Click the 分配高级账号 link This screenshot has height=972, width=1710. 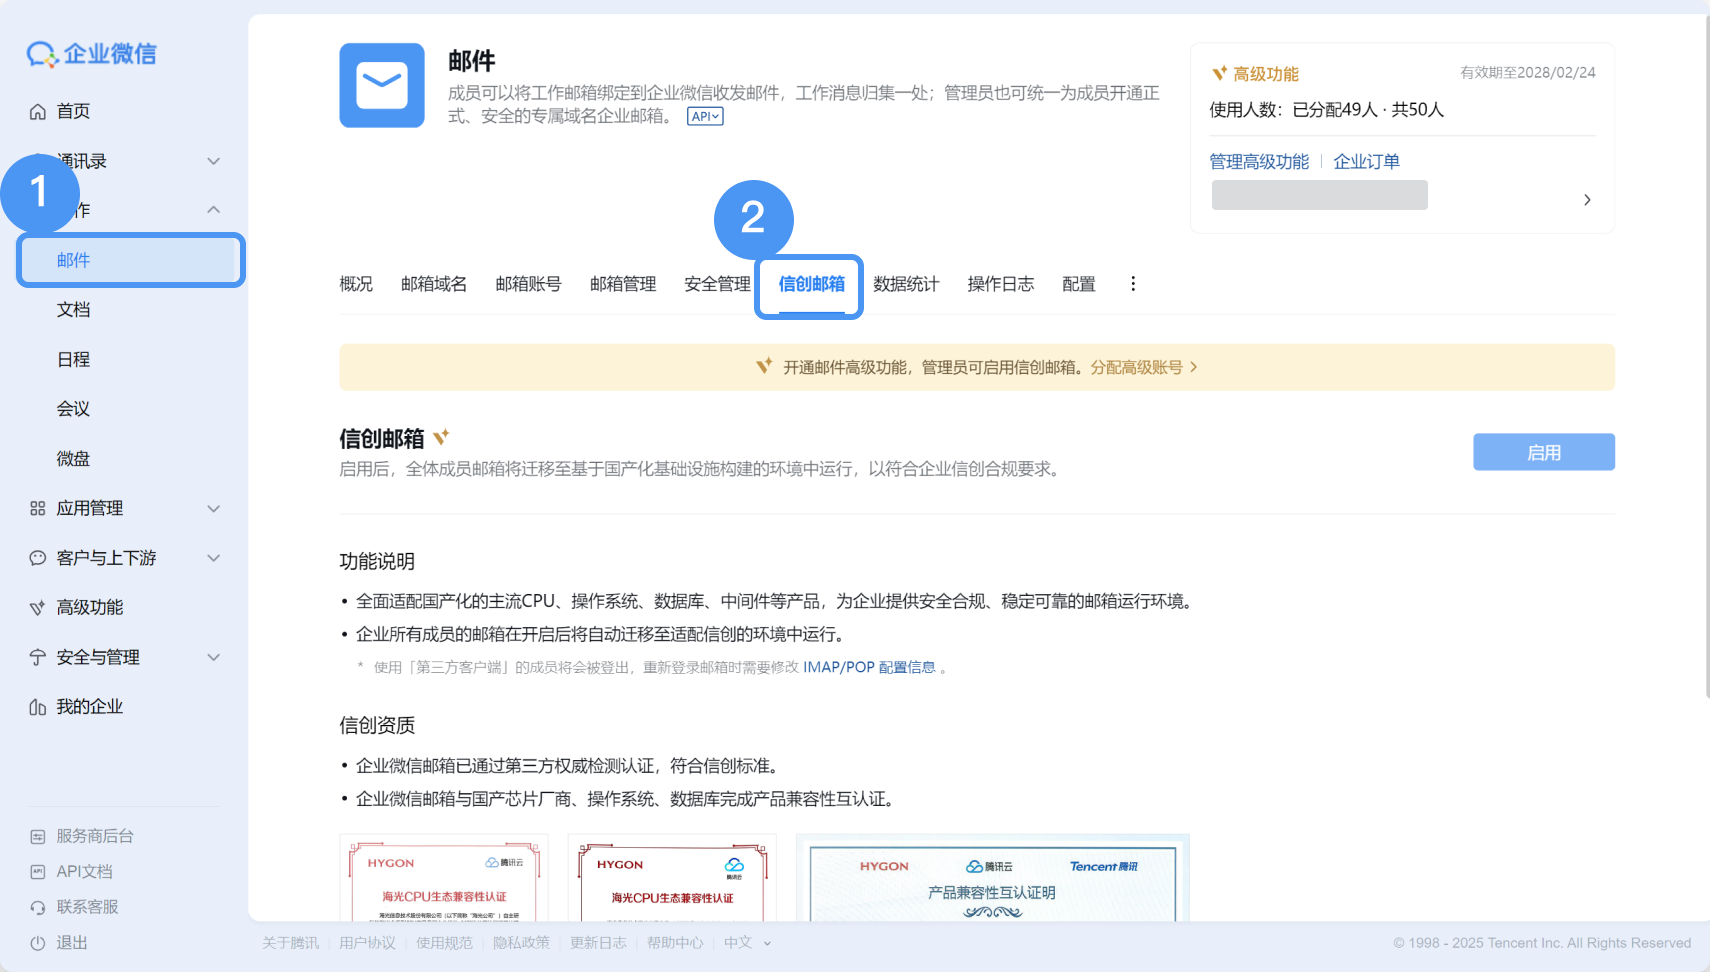tap(1144, 367)
